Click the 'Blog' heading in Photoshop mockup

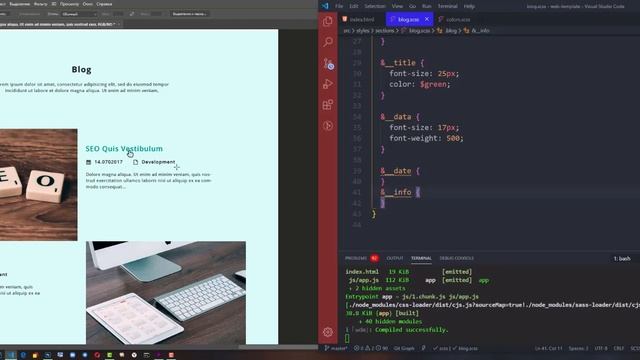[82, 69]
